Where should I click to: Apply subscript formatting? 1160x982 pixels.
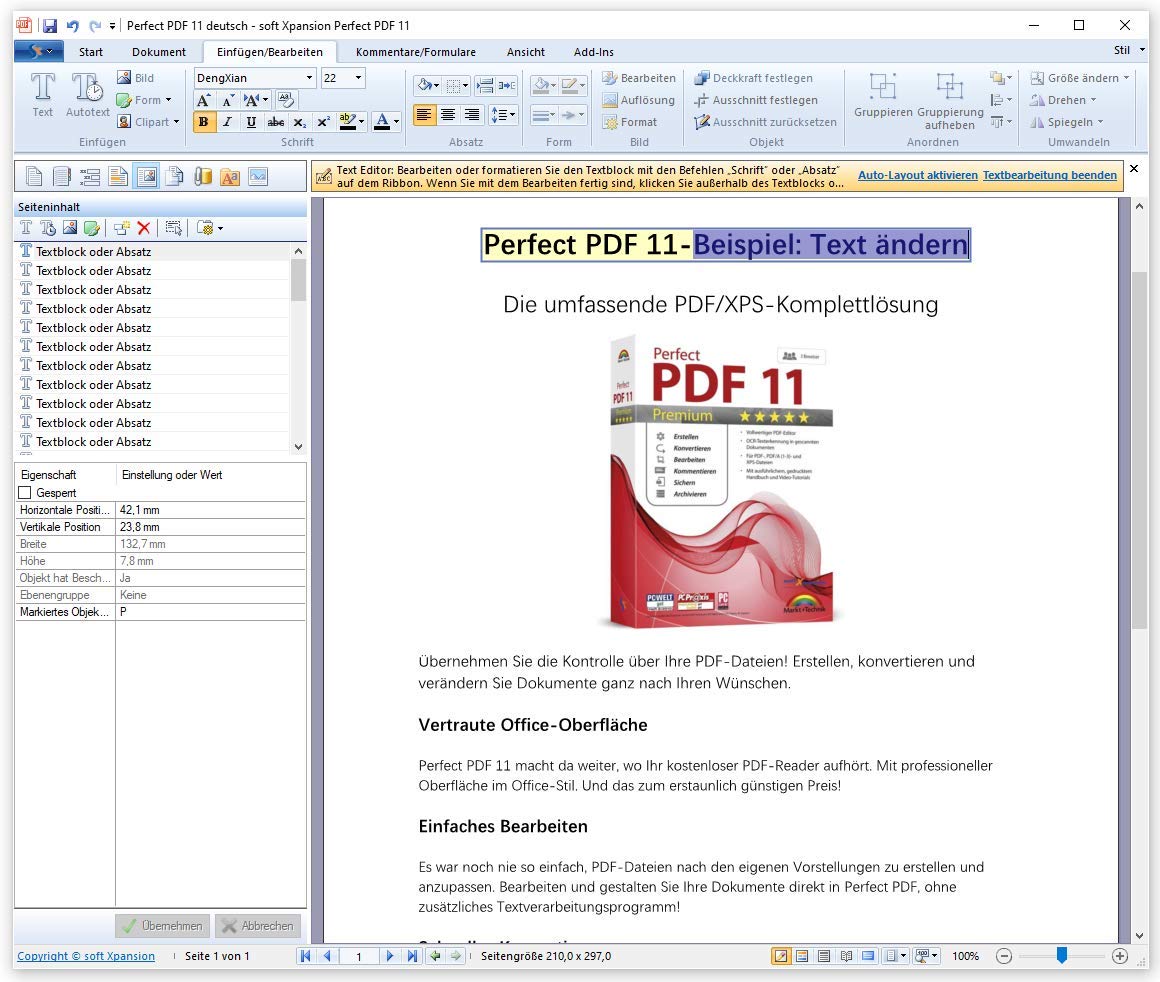[x=299, y=122]
